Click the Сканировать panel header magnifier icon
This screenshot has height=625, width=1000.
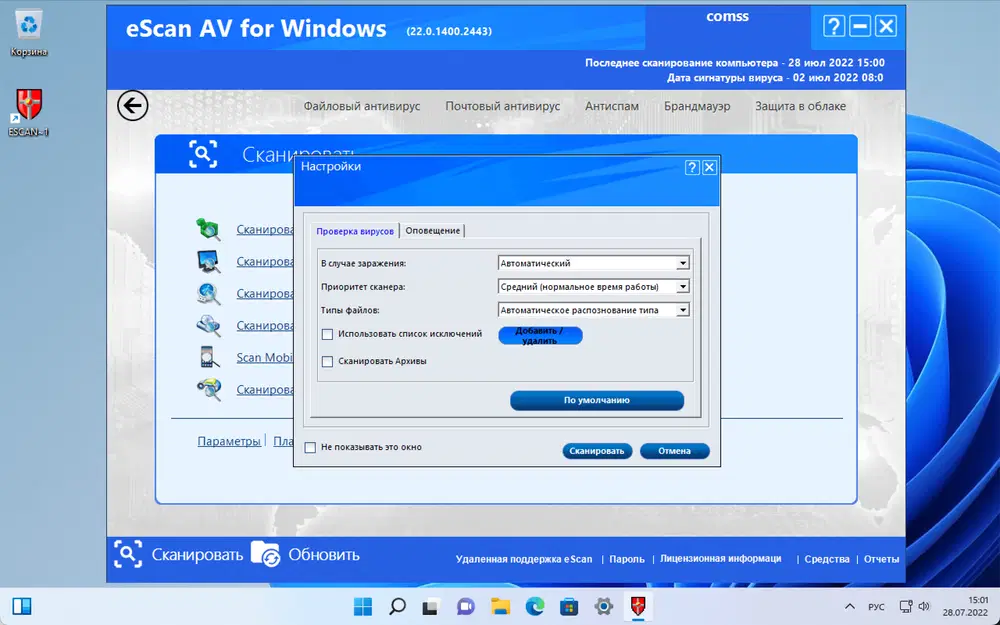(x=203, y=154)
